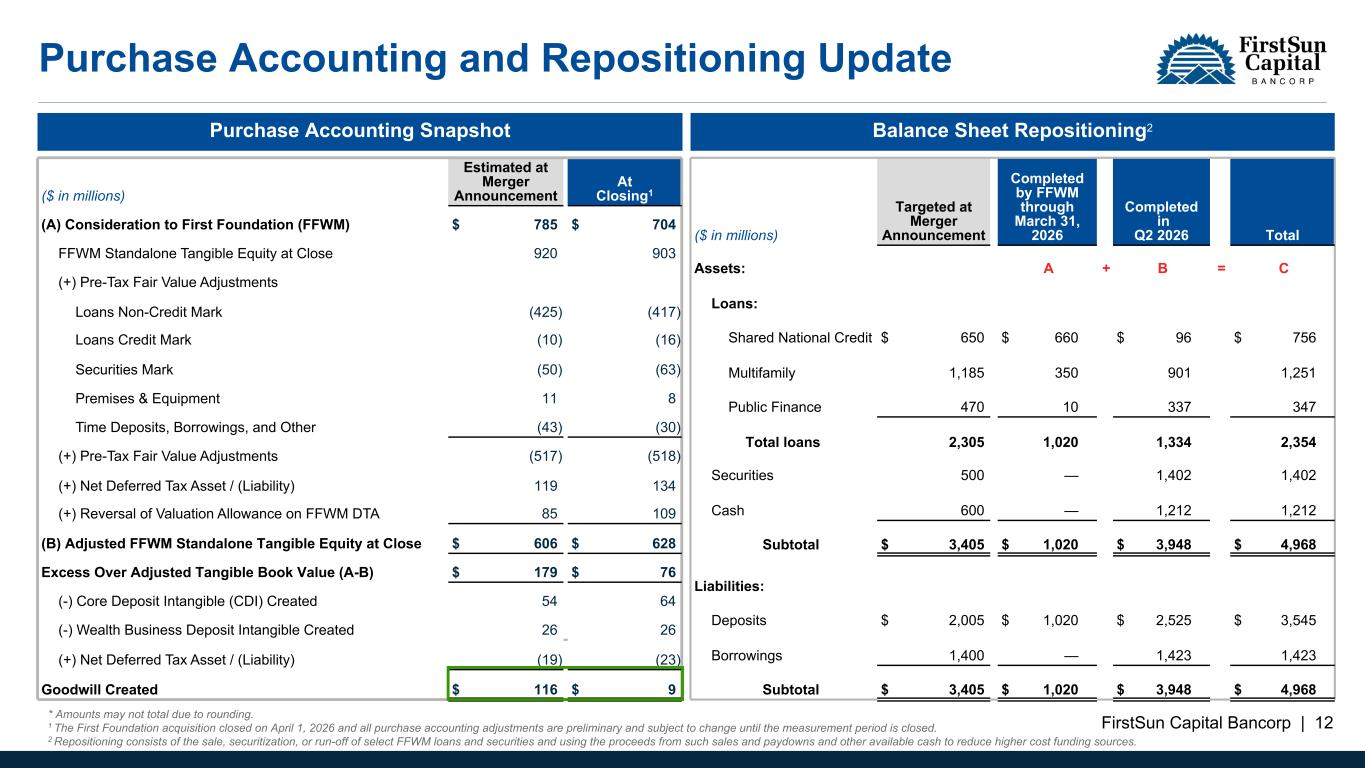Click the (517) pre-tax fair value total
Viewport: 1365px width, 768px height.
coord(545,456)
